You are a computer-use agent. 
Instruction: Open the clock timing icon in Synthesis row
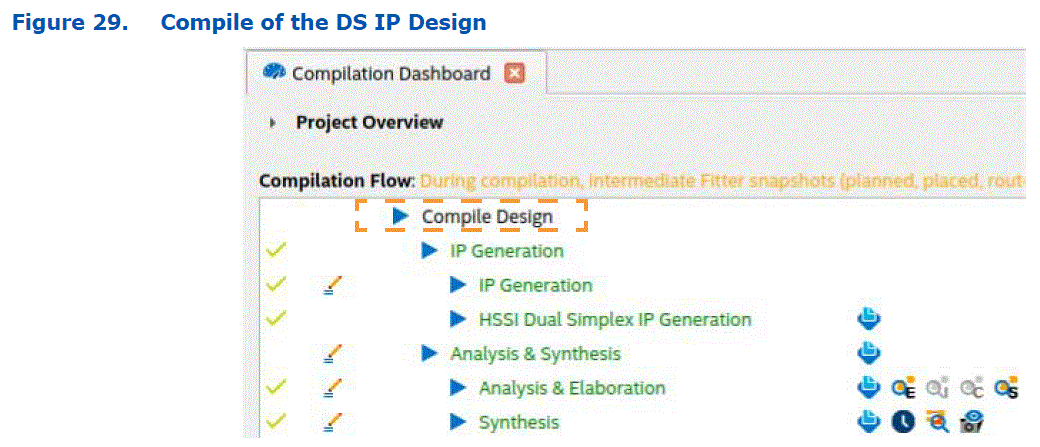(903, 422)
